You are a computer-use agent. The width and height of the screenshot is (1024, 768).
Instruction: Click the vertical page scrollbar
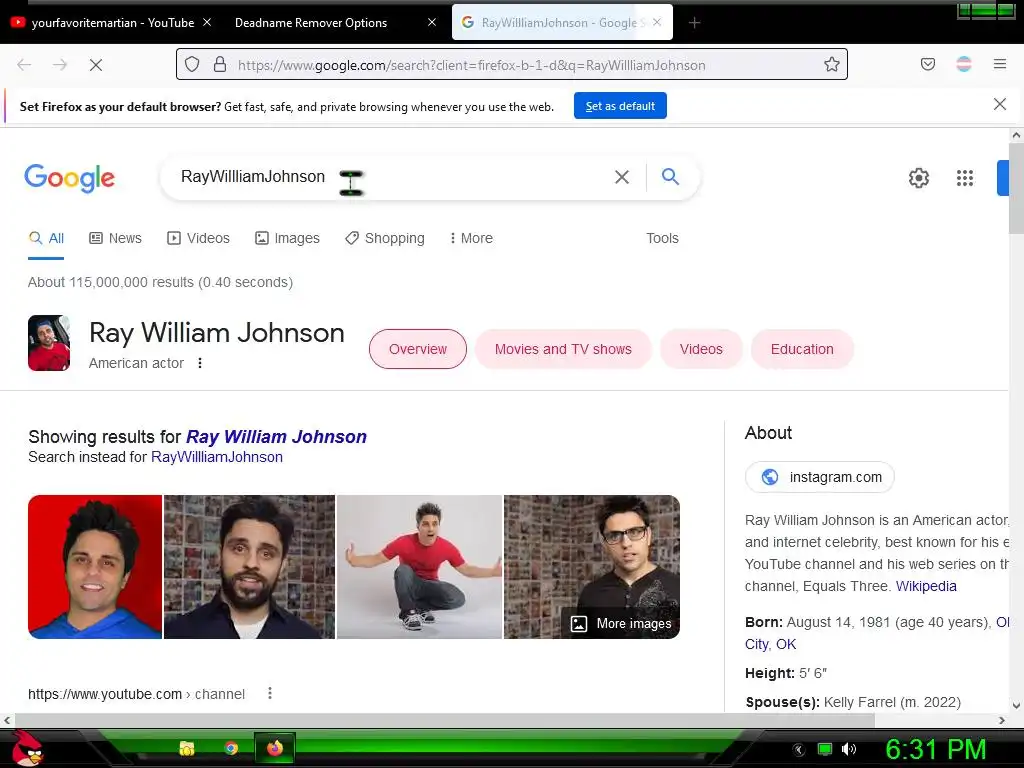[1016, 188]
